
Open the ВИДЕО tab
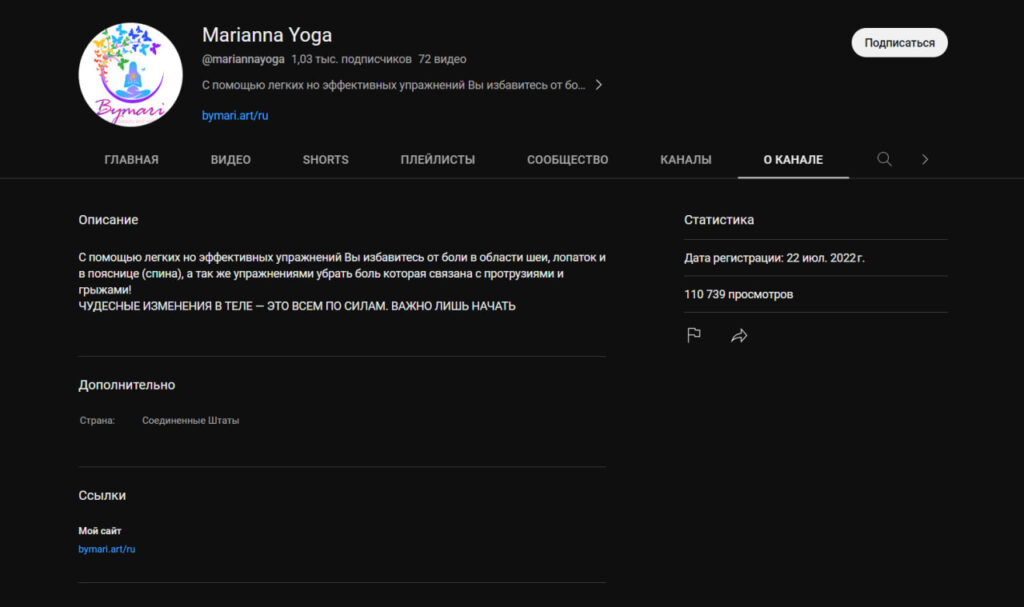point(230,160)
